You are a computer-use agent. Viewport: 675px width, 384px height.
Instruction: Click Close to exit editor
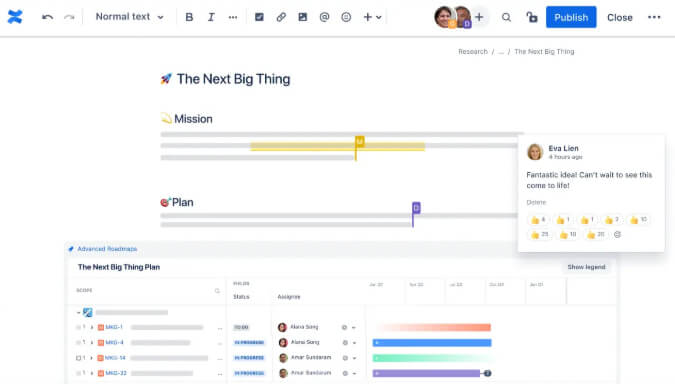coord(619,18)
